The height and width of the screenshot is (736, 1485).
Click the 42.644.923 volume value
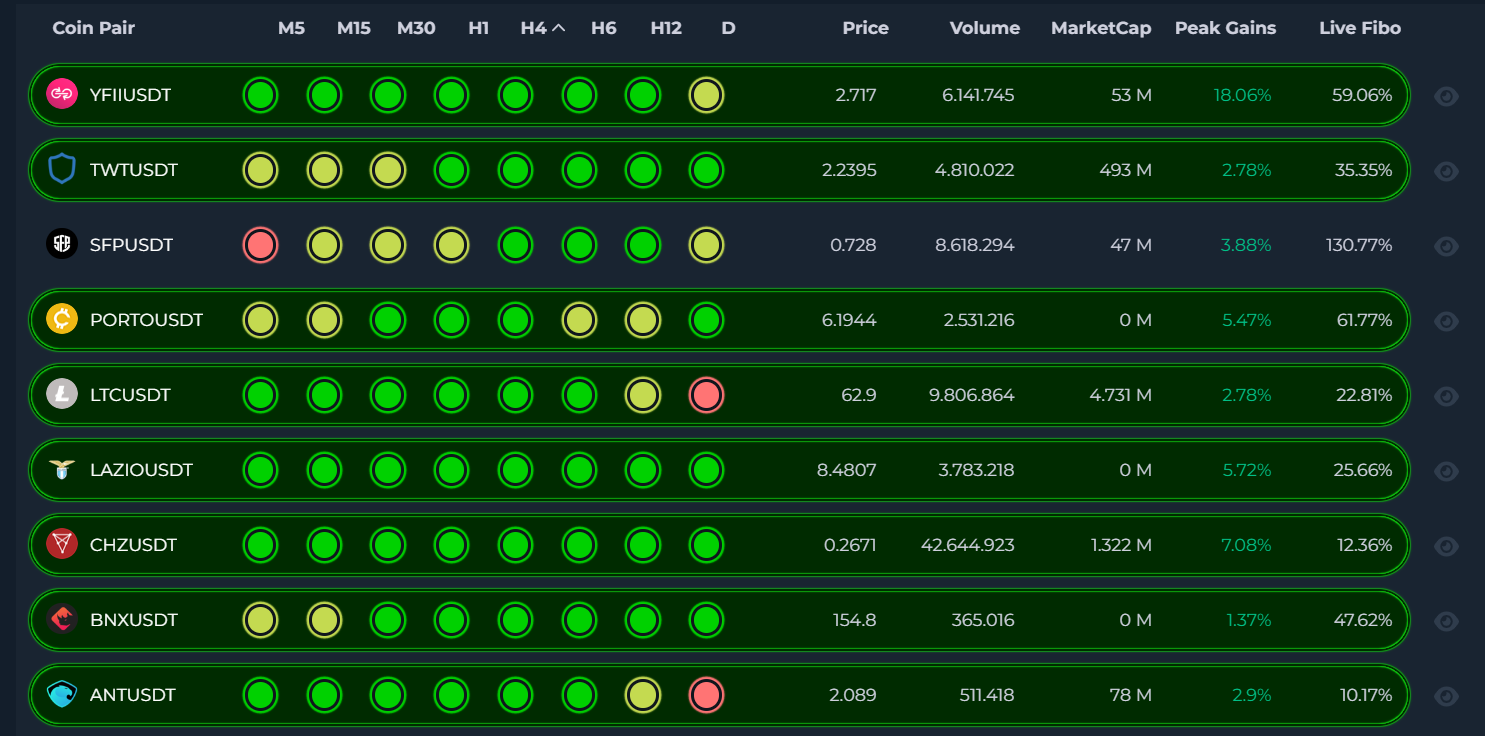click(x=968, y=545)
